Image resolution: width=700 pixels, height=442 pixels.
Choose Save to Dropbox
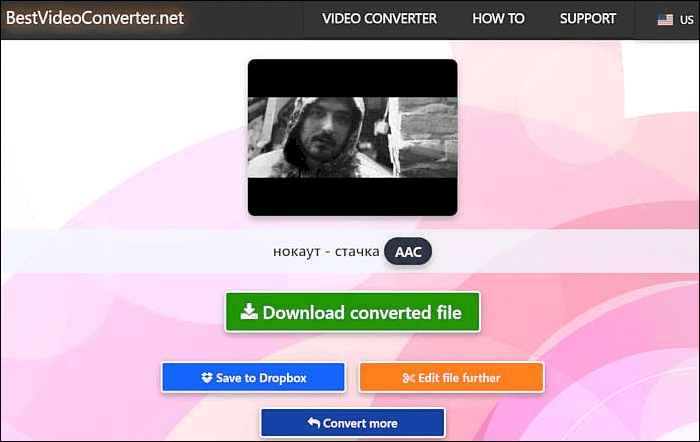253,378
